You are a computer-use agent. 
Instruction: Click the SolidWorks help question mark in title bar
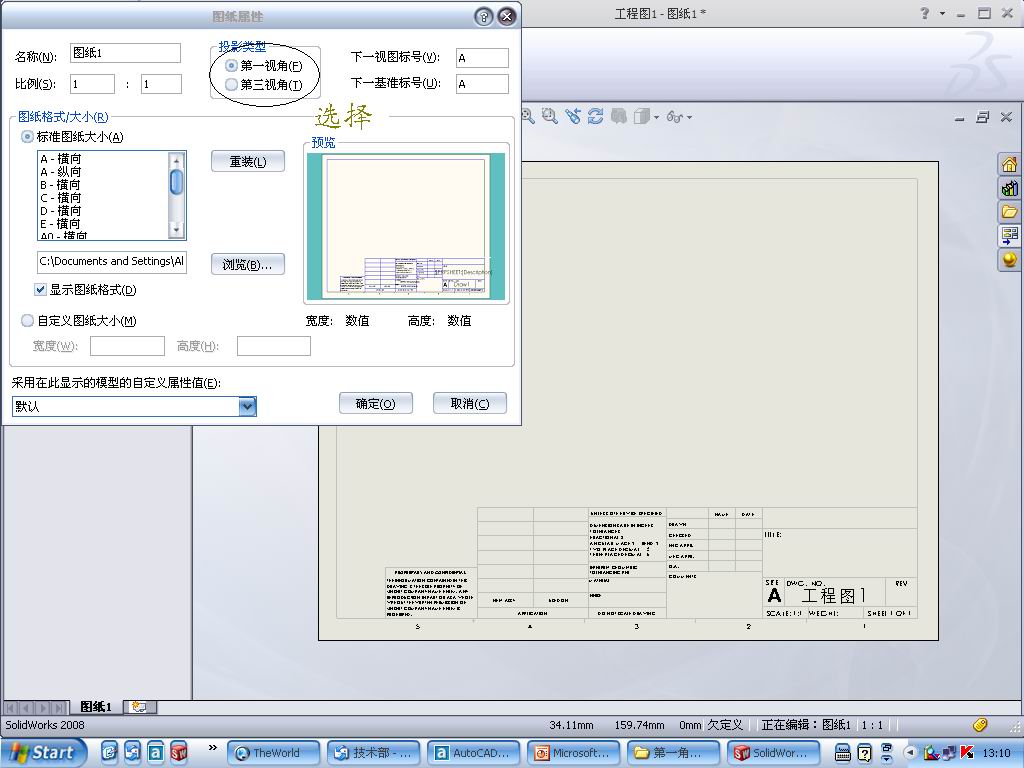(924, 13)
